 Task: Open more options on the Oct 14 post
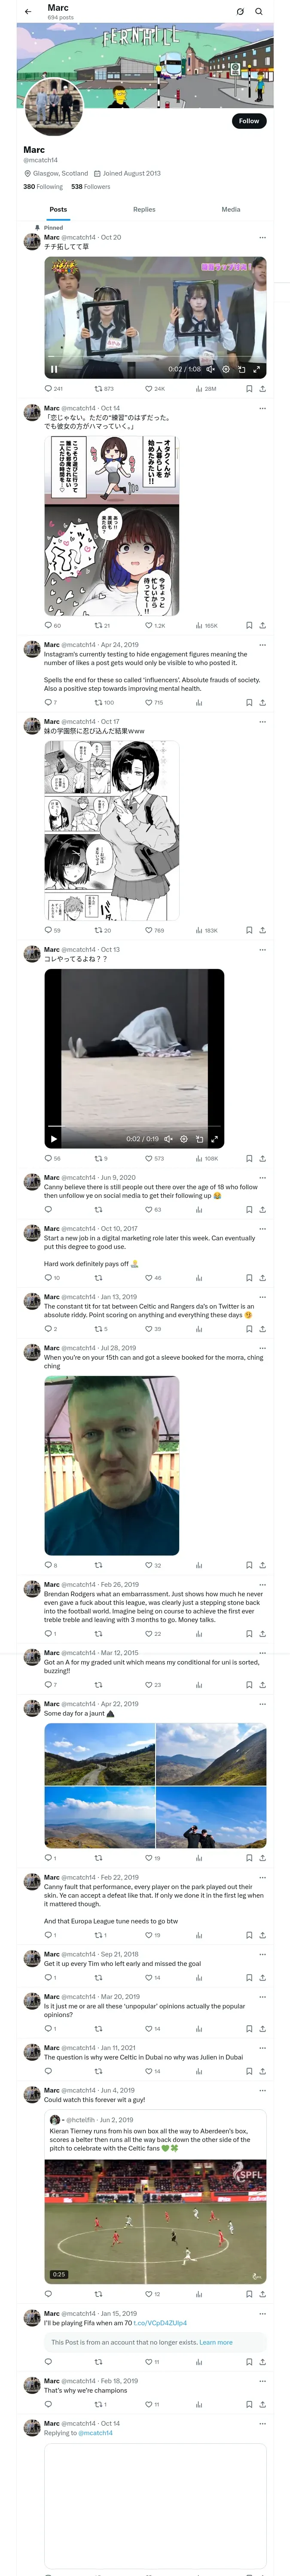(263, 408)
